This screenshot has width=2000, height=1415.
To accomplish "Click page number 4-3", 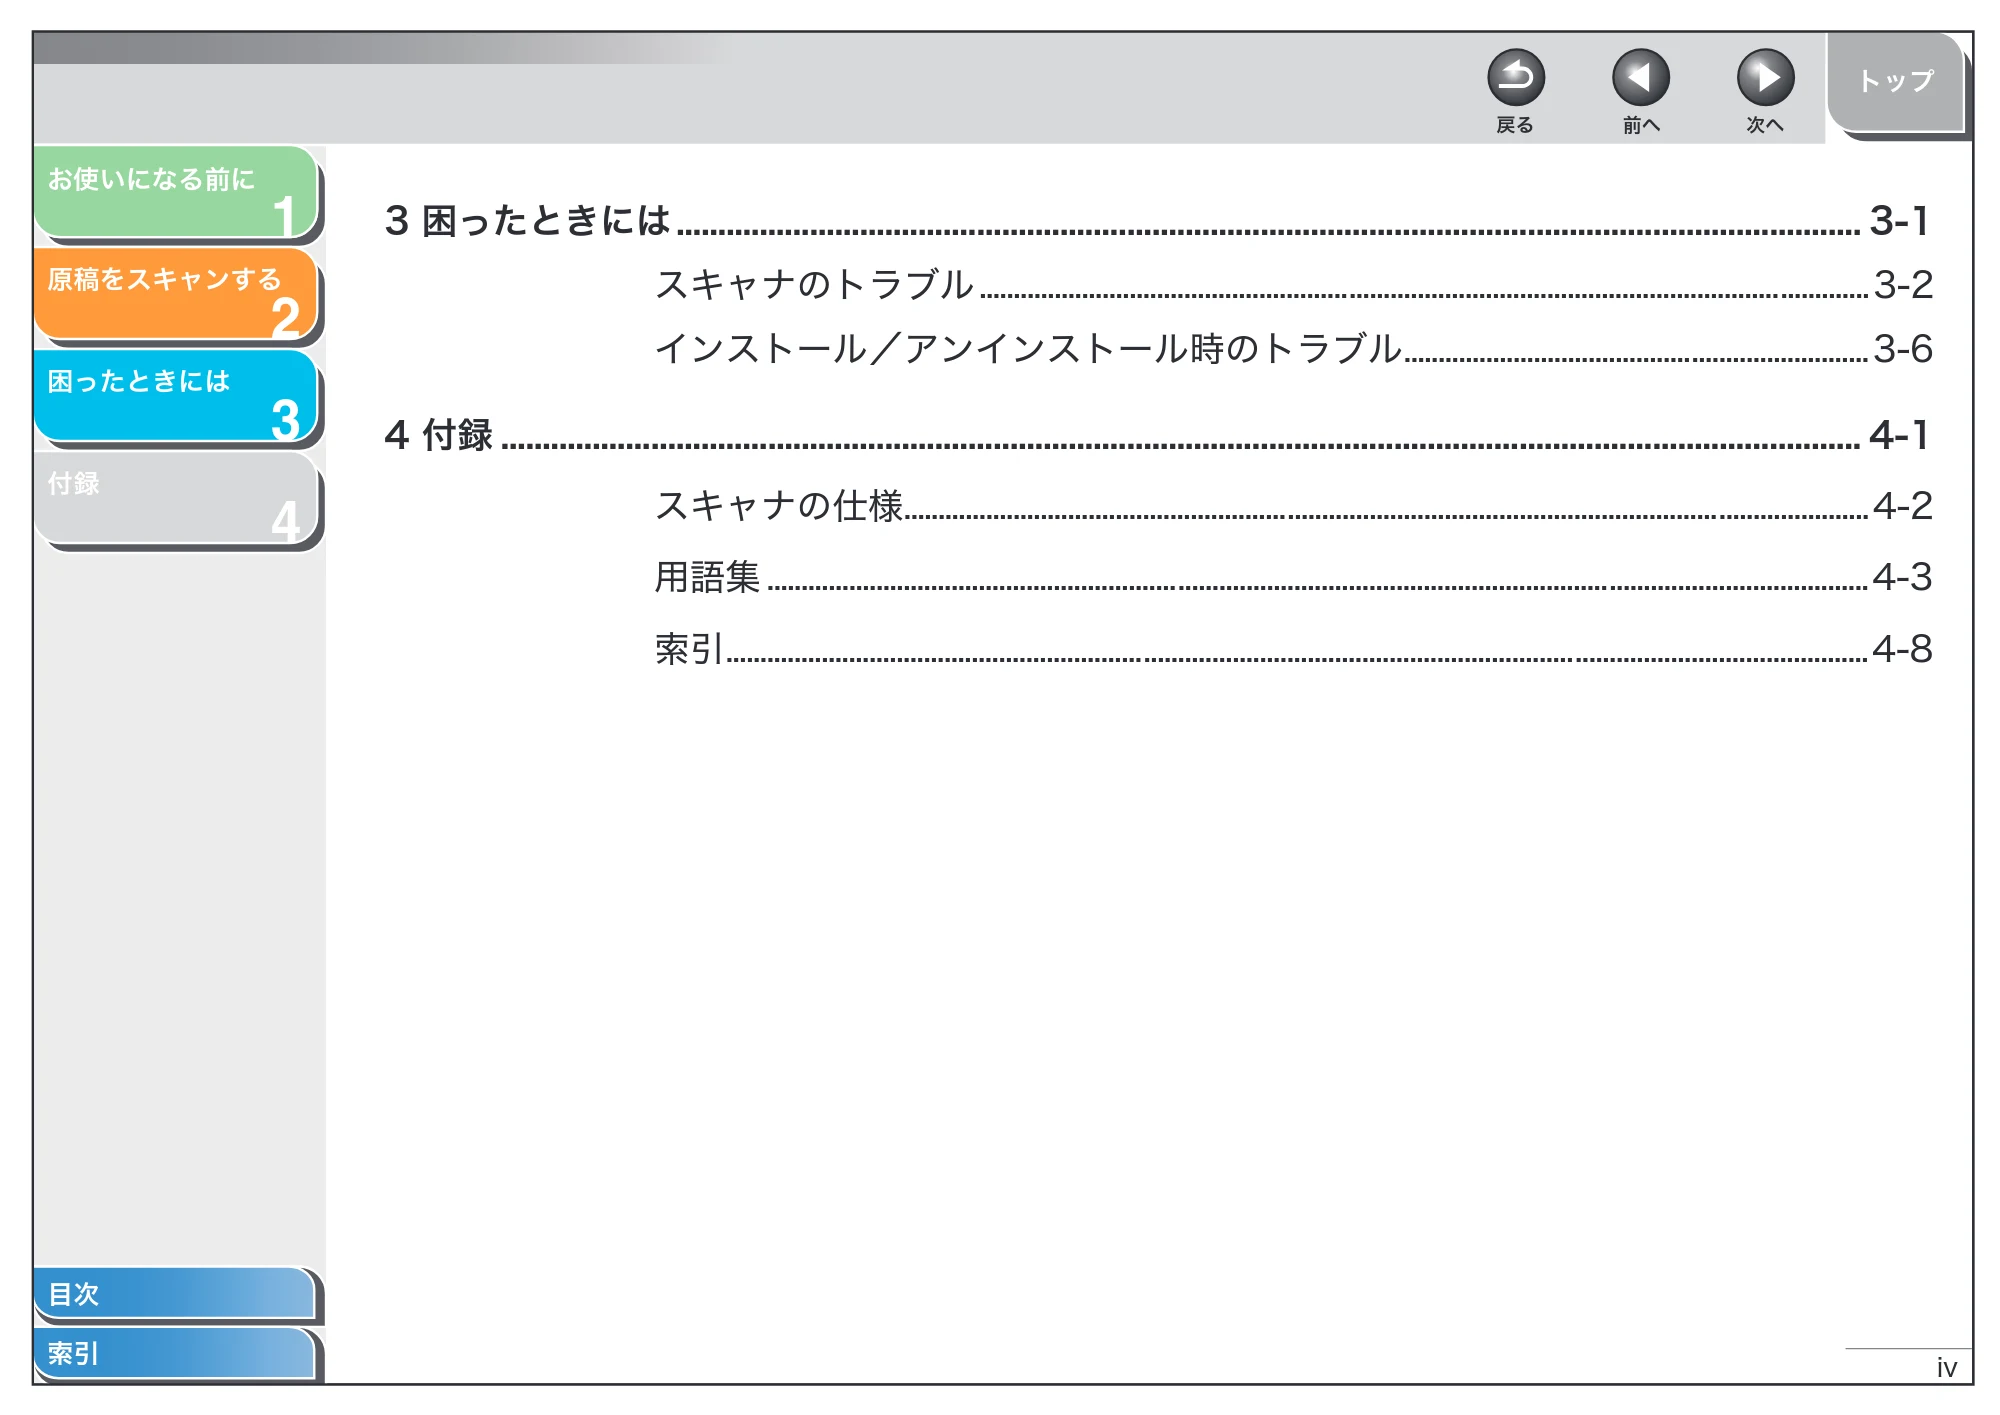I will click(x=1902, y=577).
